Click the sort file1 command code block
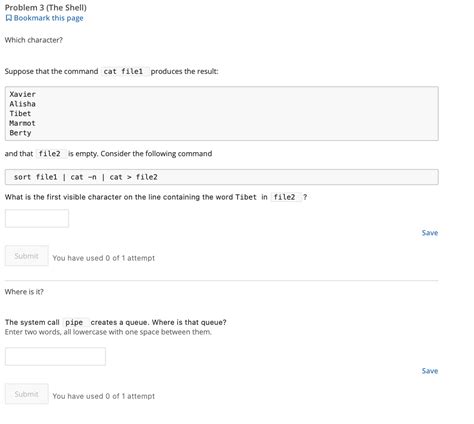Viewport: 474px width, 424px height. click(222, 177)
